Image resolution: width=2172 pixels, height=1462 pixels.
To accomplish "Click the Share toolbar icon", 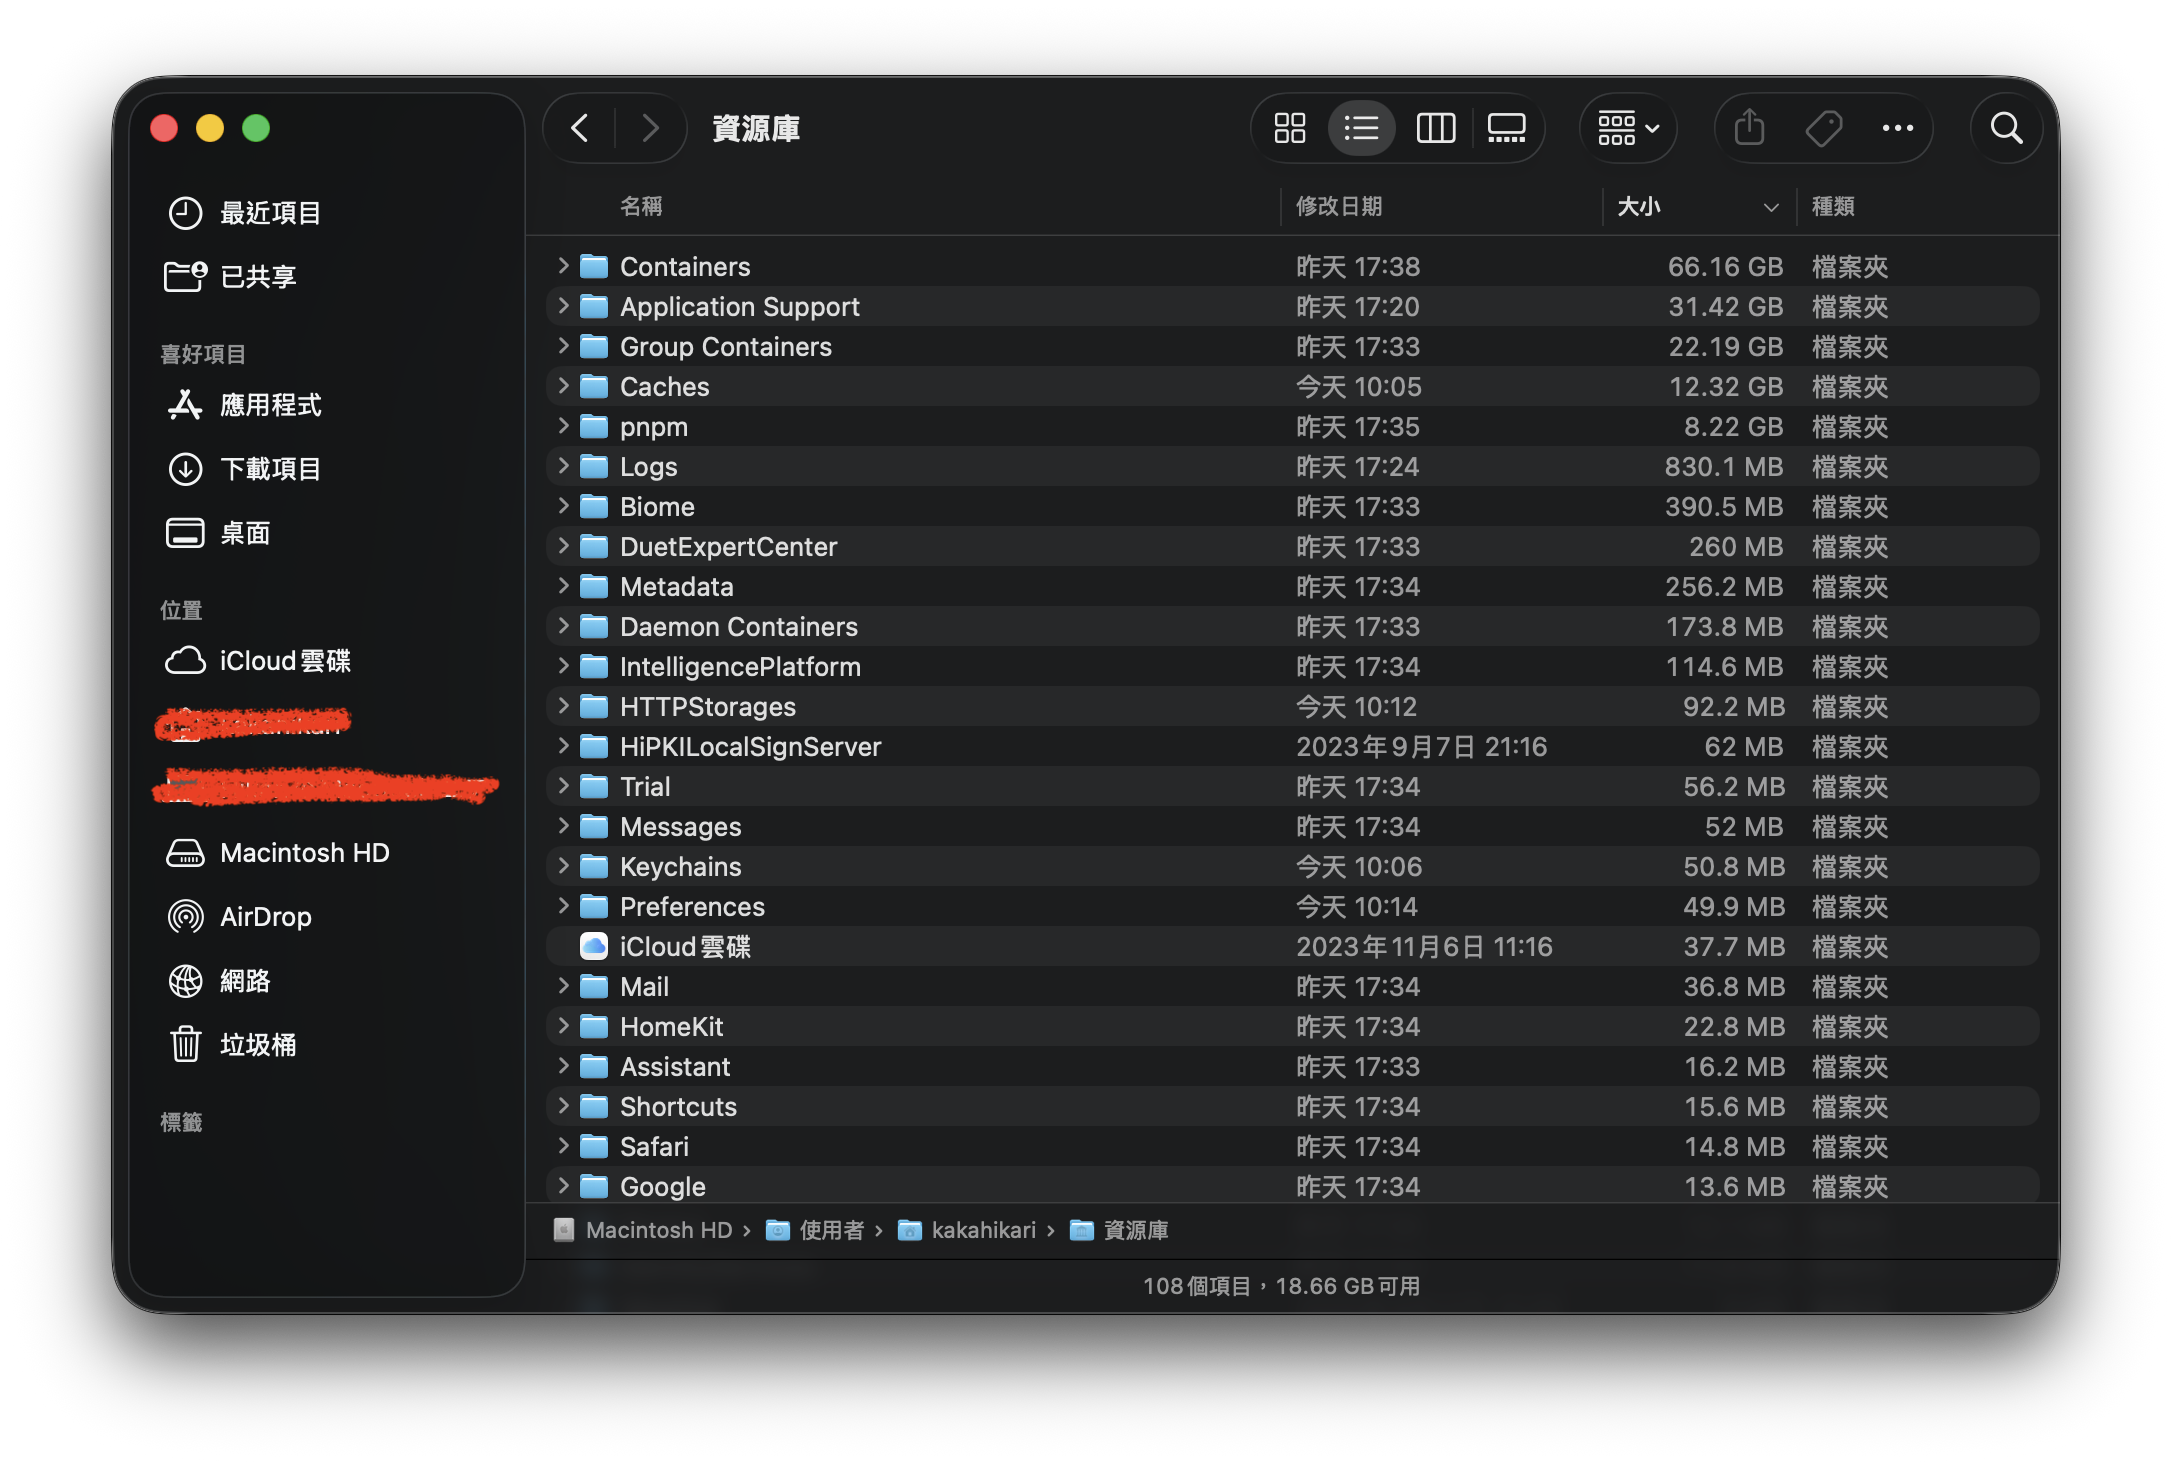I will pyautogui.click(x=1749, y=128).
